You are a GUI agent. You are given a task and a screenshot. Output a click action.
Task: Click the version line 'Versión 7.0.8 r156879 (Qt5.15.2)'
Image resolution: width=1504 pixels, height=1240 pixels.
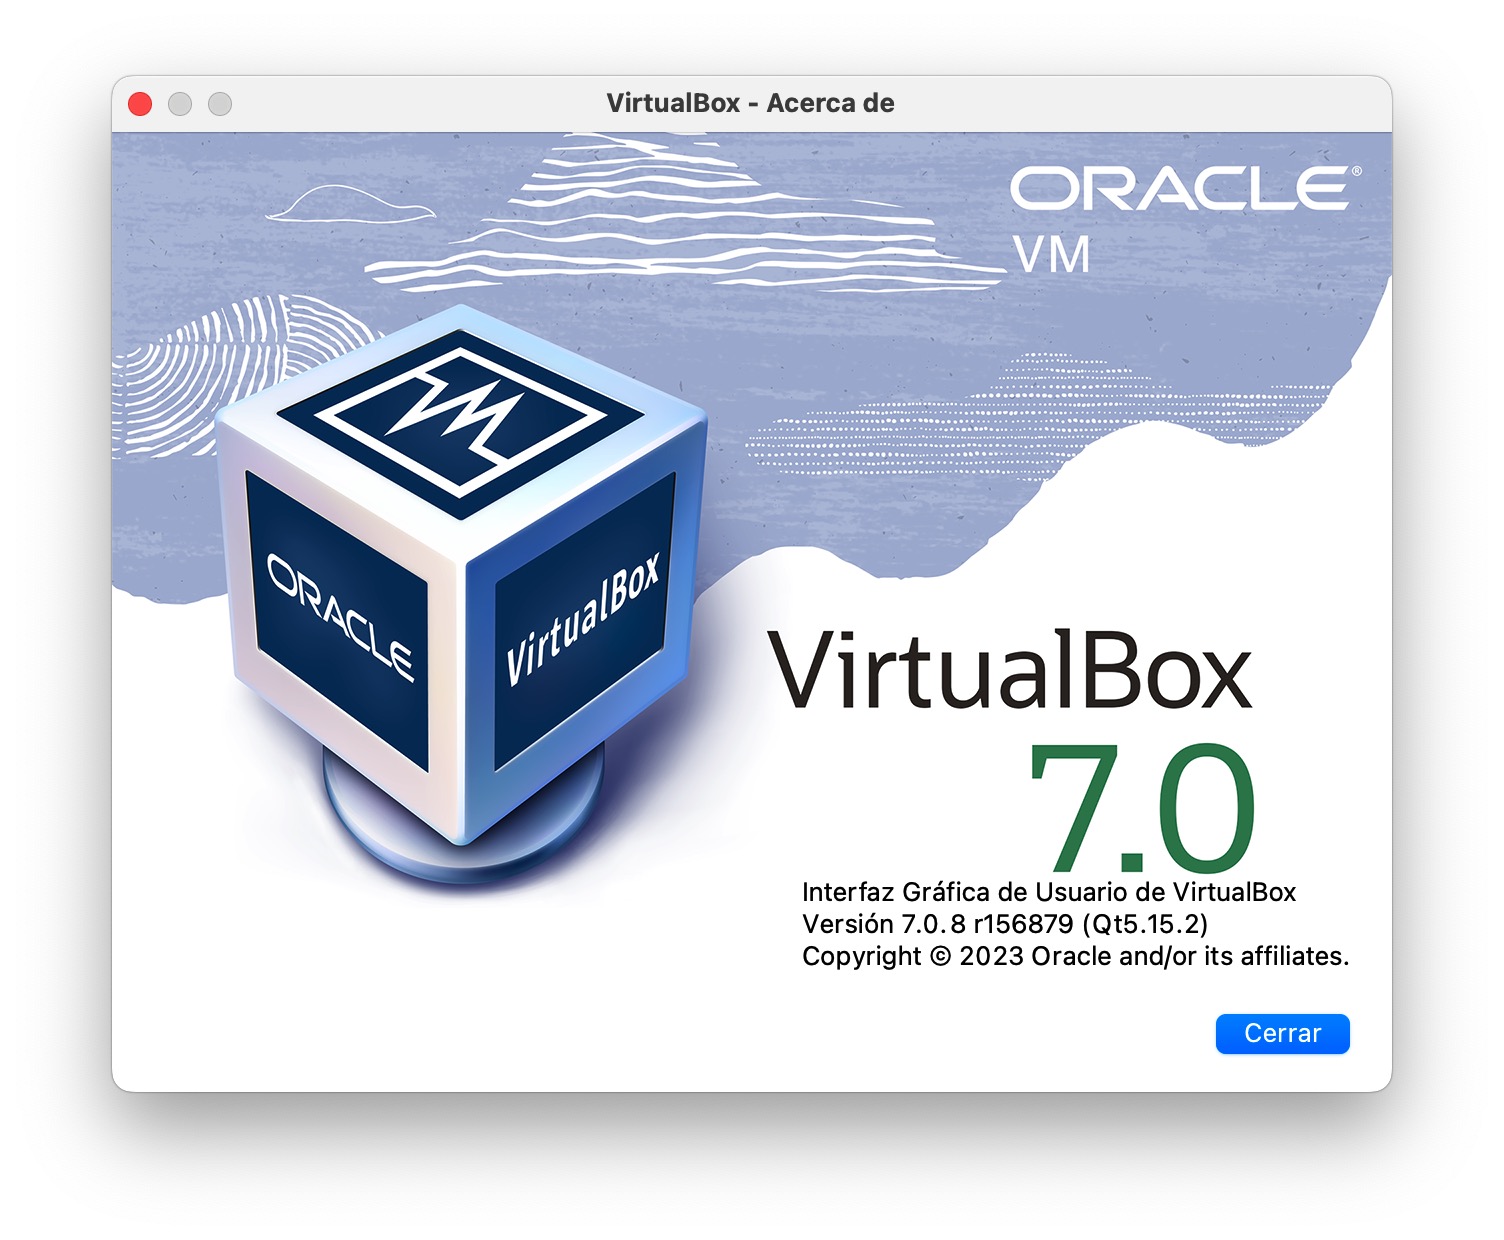point(1005,924)
